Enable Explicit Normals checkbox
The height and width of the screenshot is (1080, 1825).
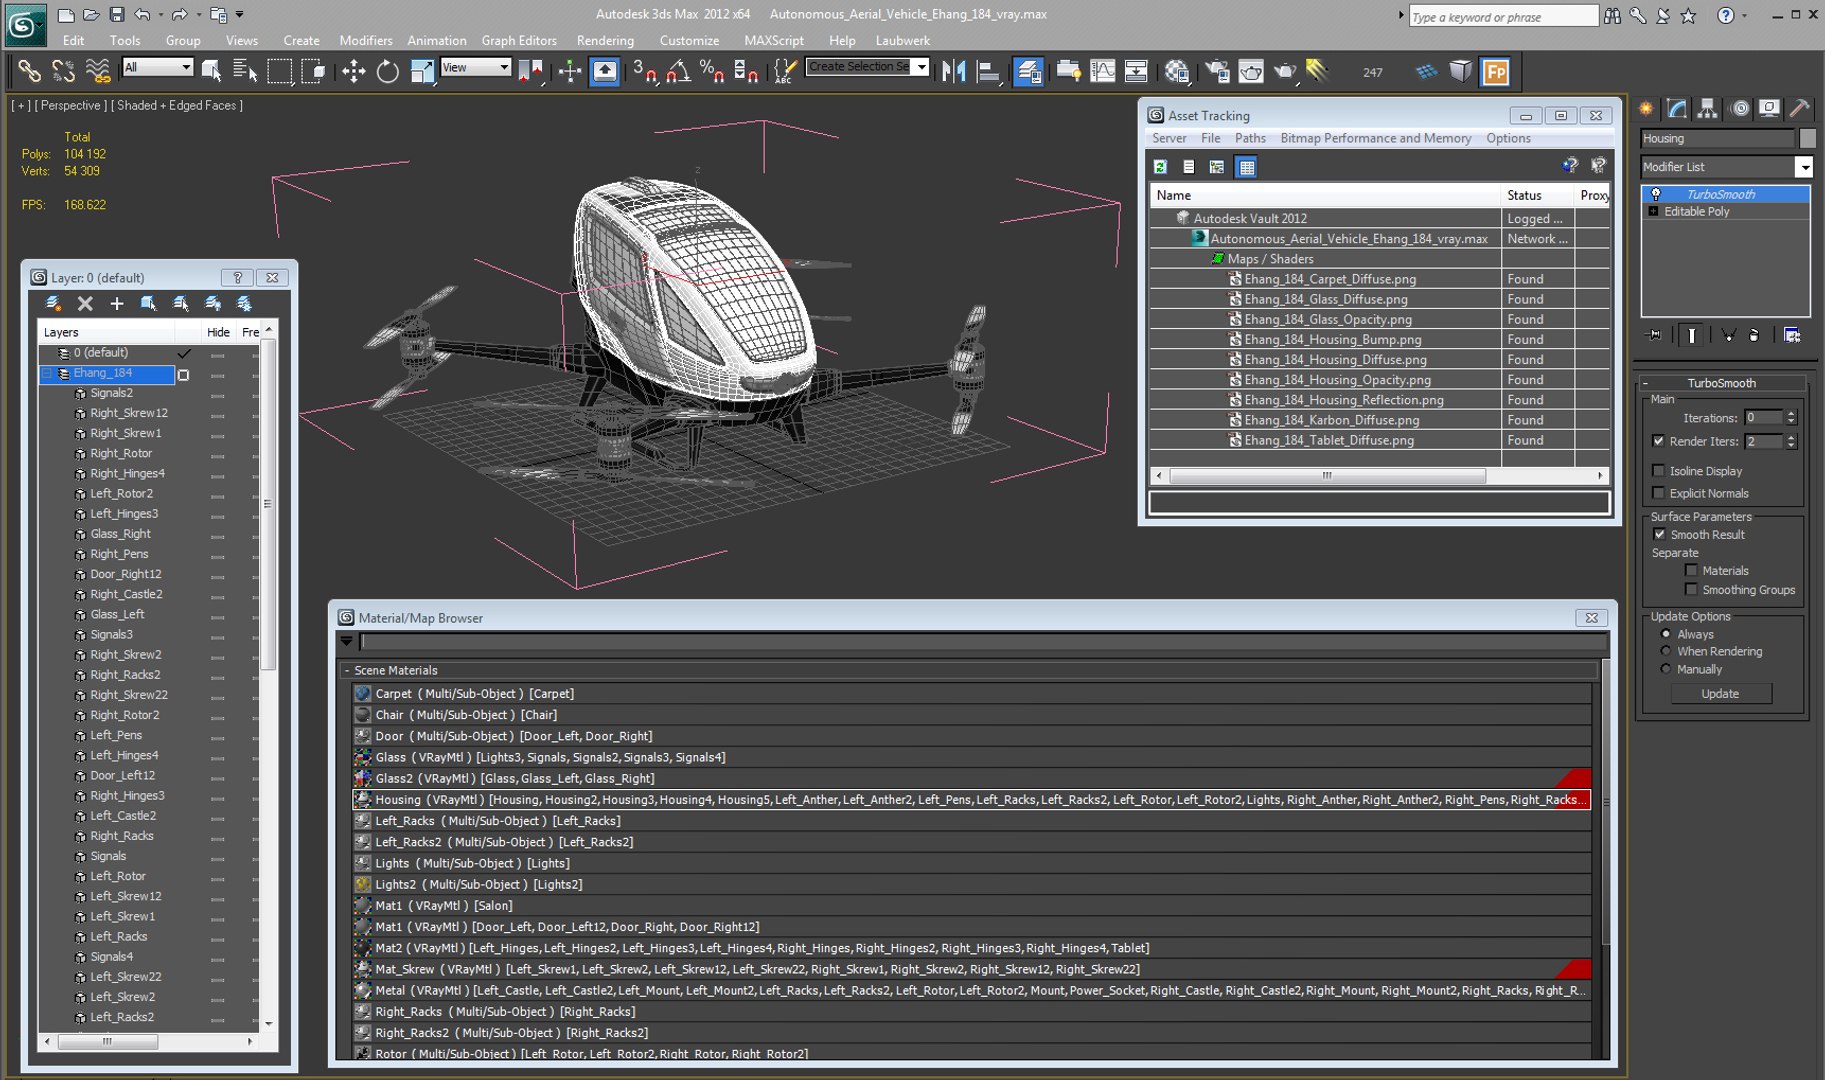point(1659,493)
